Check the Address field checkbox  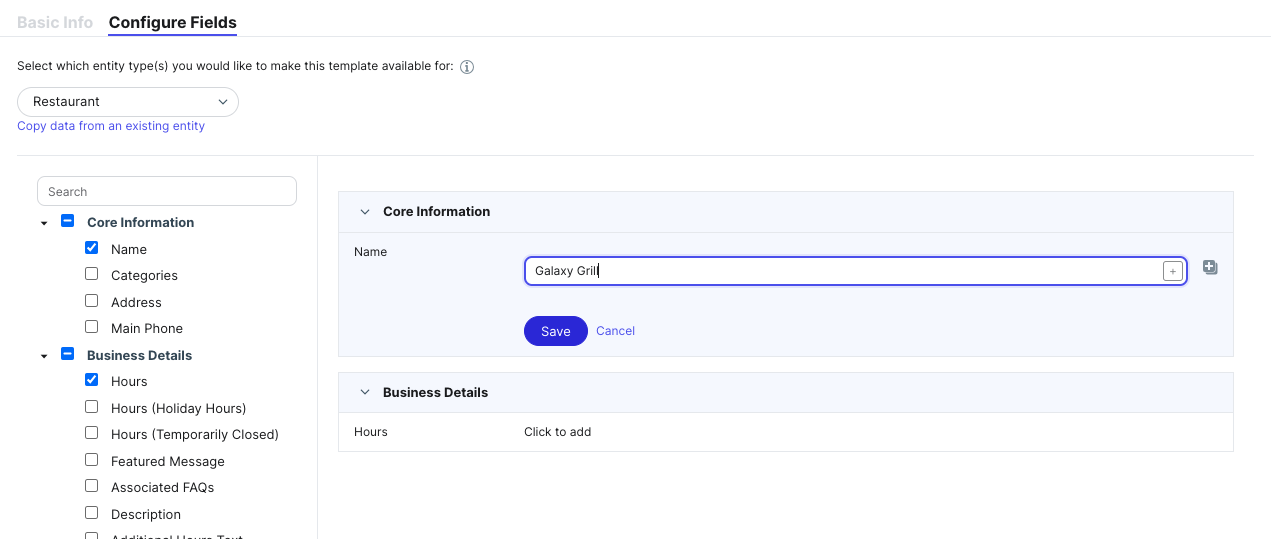coord(92,301)
